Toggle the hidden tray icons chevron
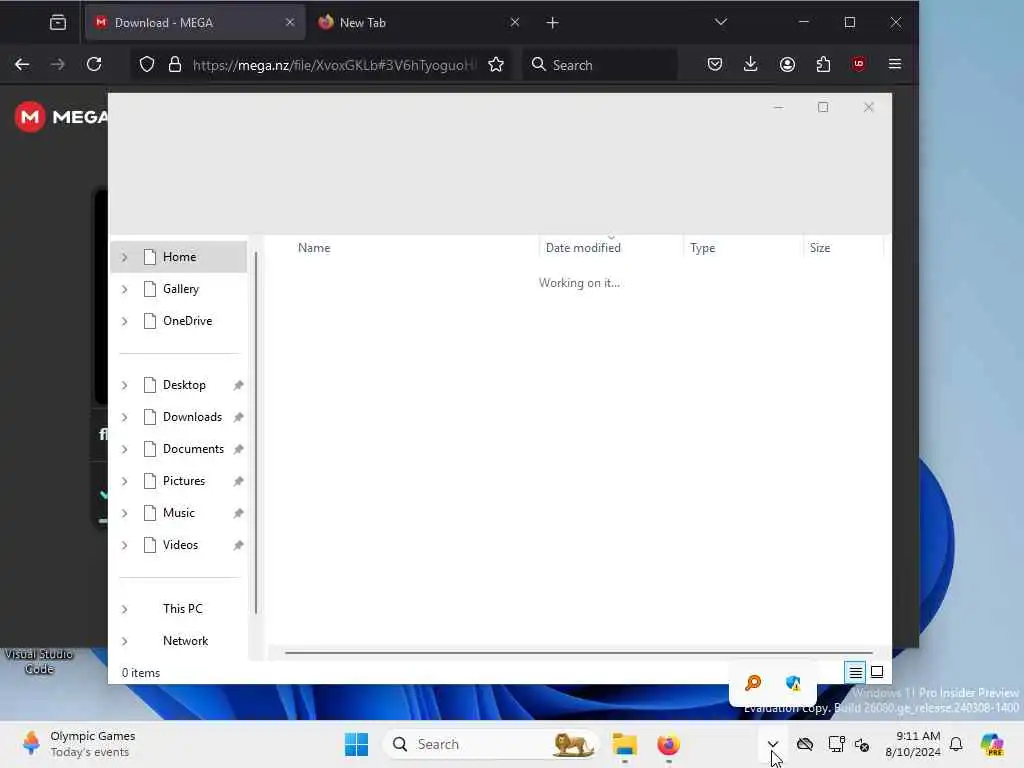This screenshot has height=768, width=1024. click(773, 744)
